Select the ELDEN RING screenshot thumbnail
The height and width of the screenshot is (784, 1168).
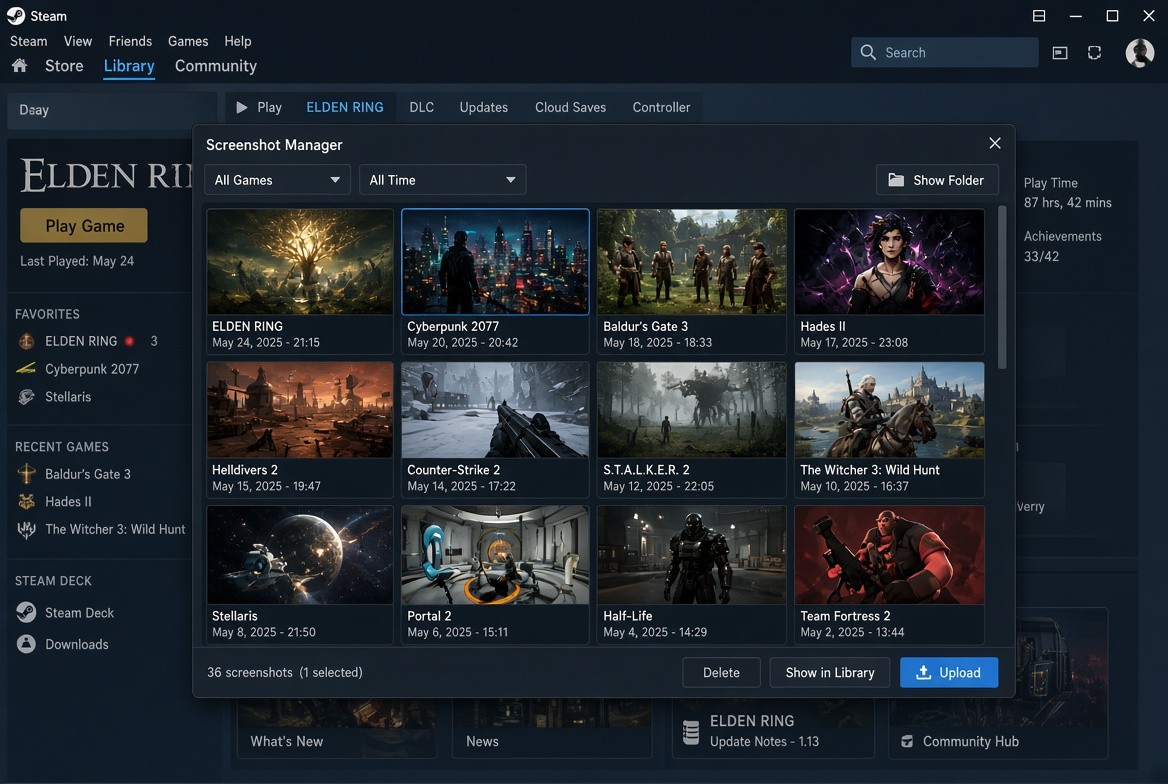click(299, 262)
